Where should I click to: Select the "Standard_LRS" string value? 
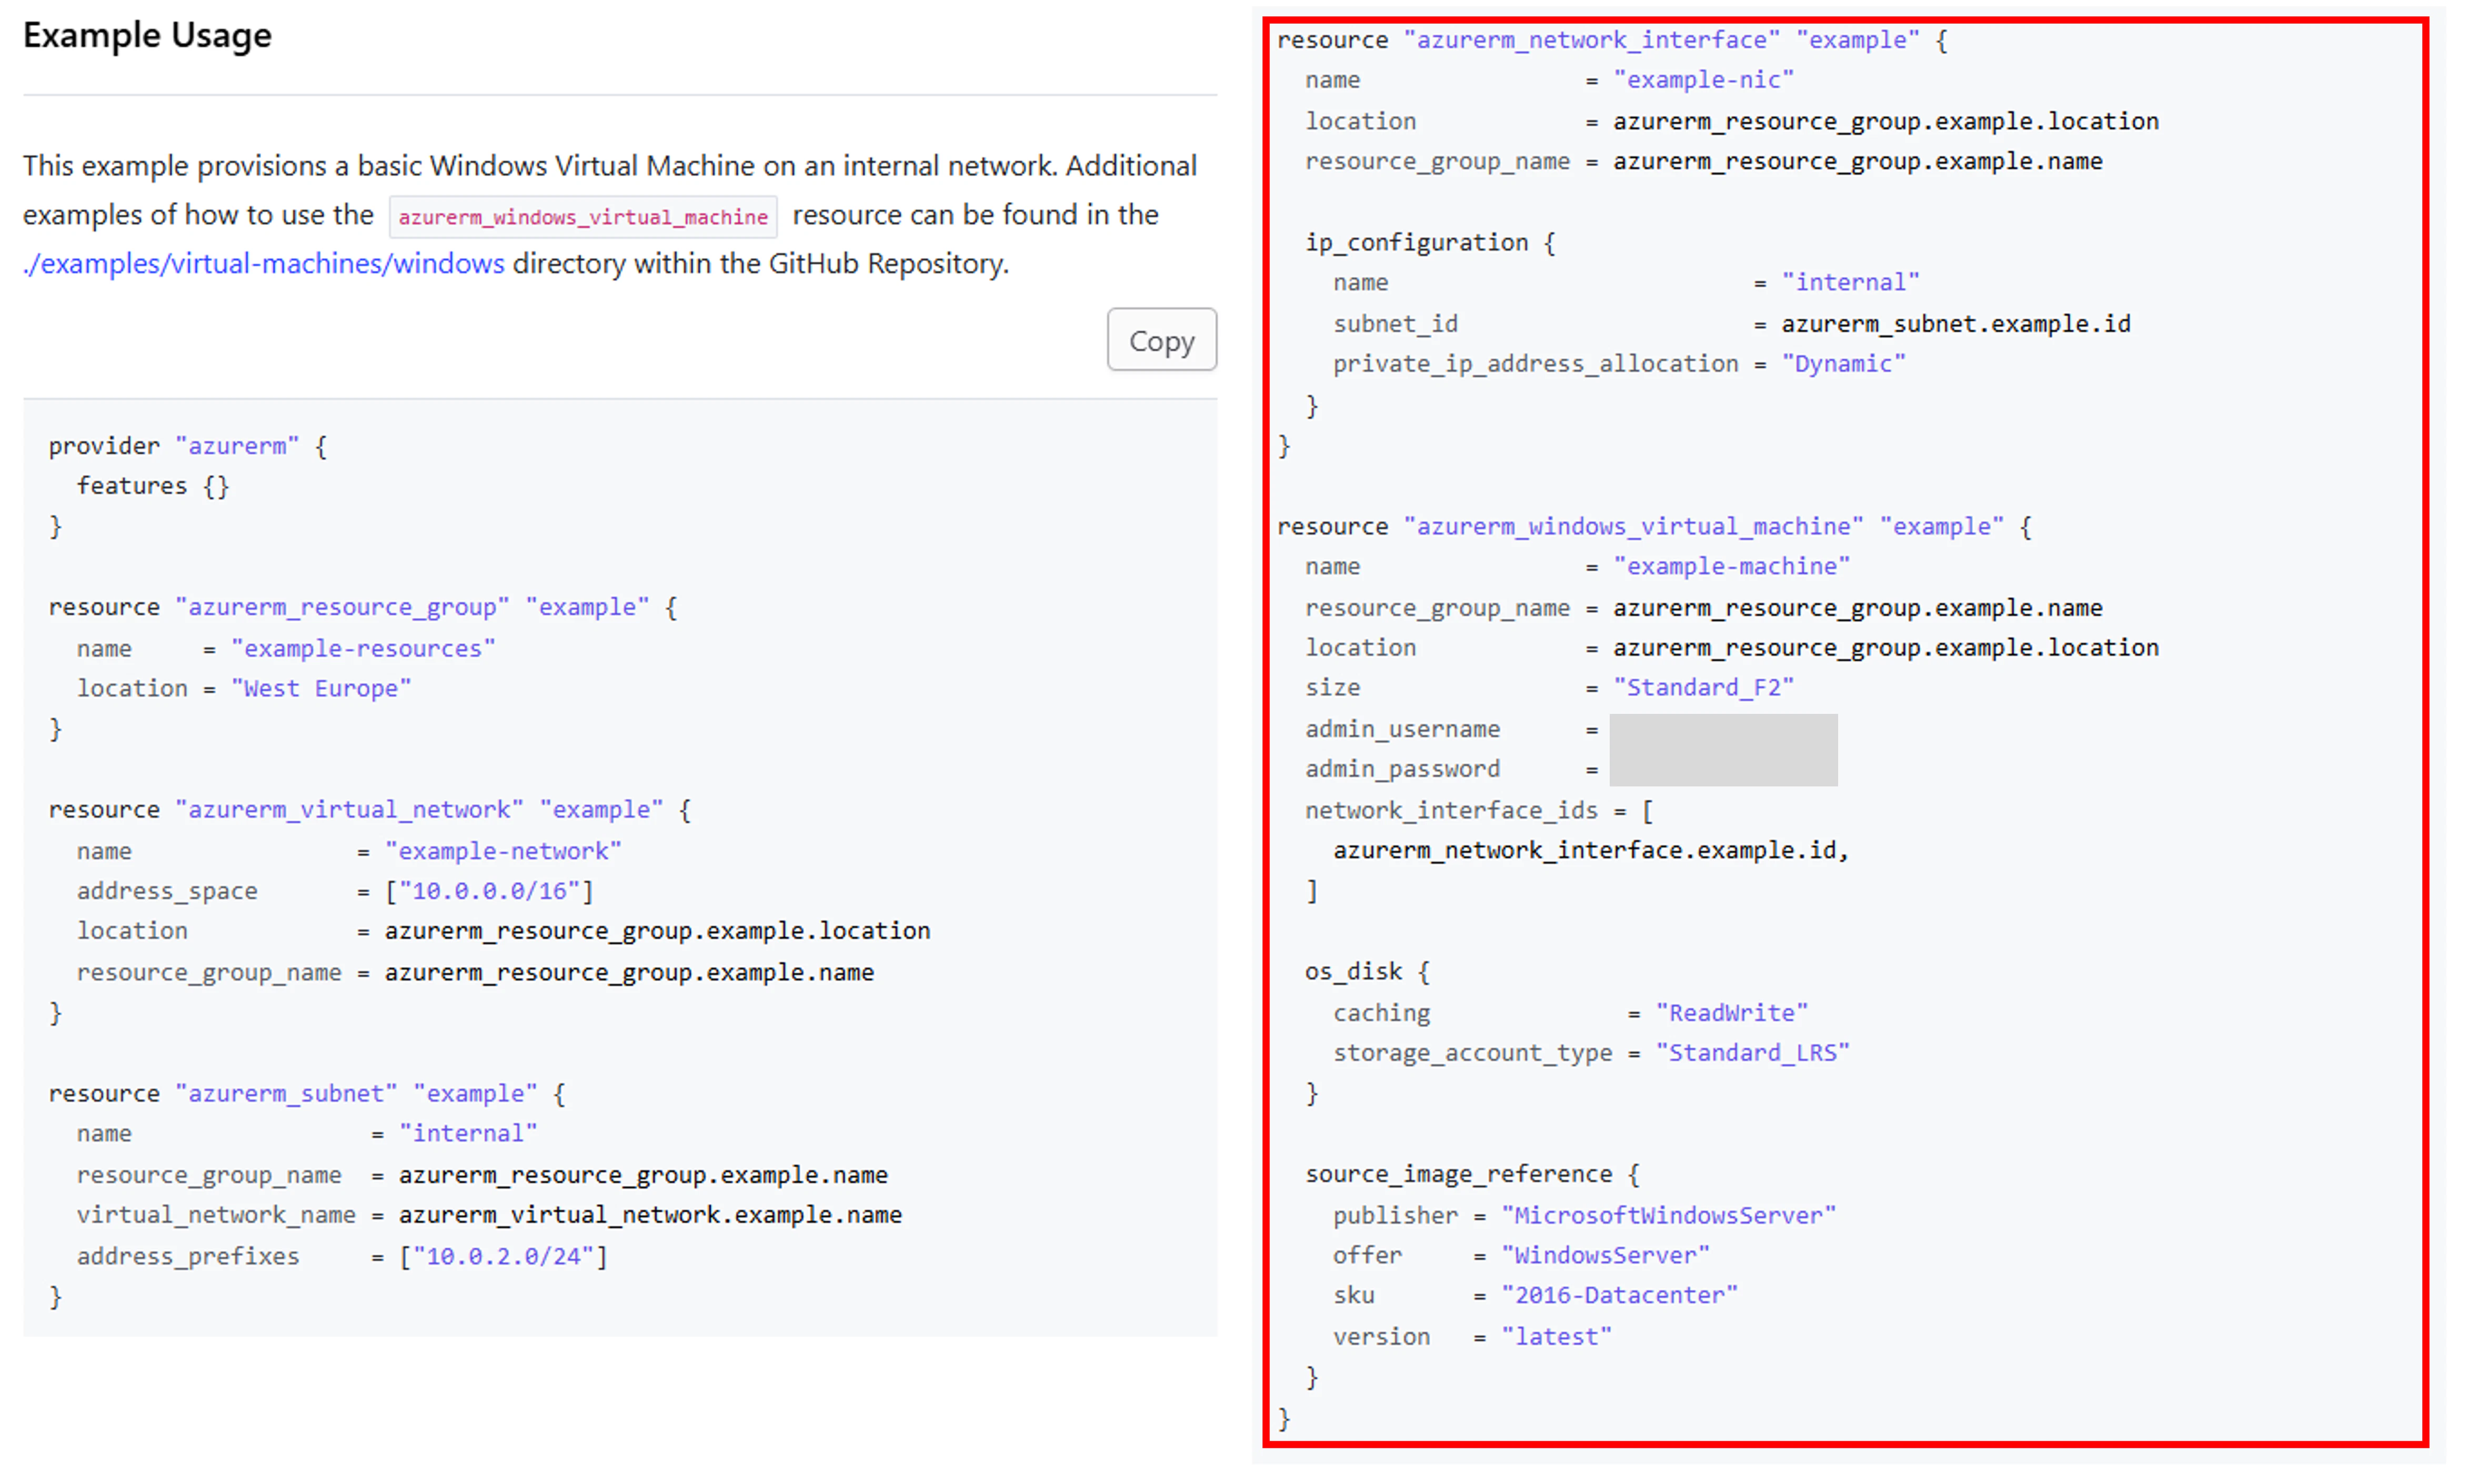pyautogui.click(x=1752, y=1052)
